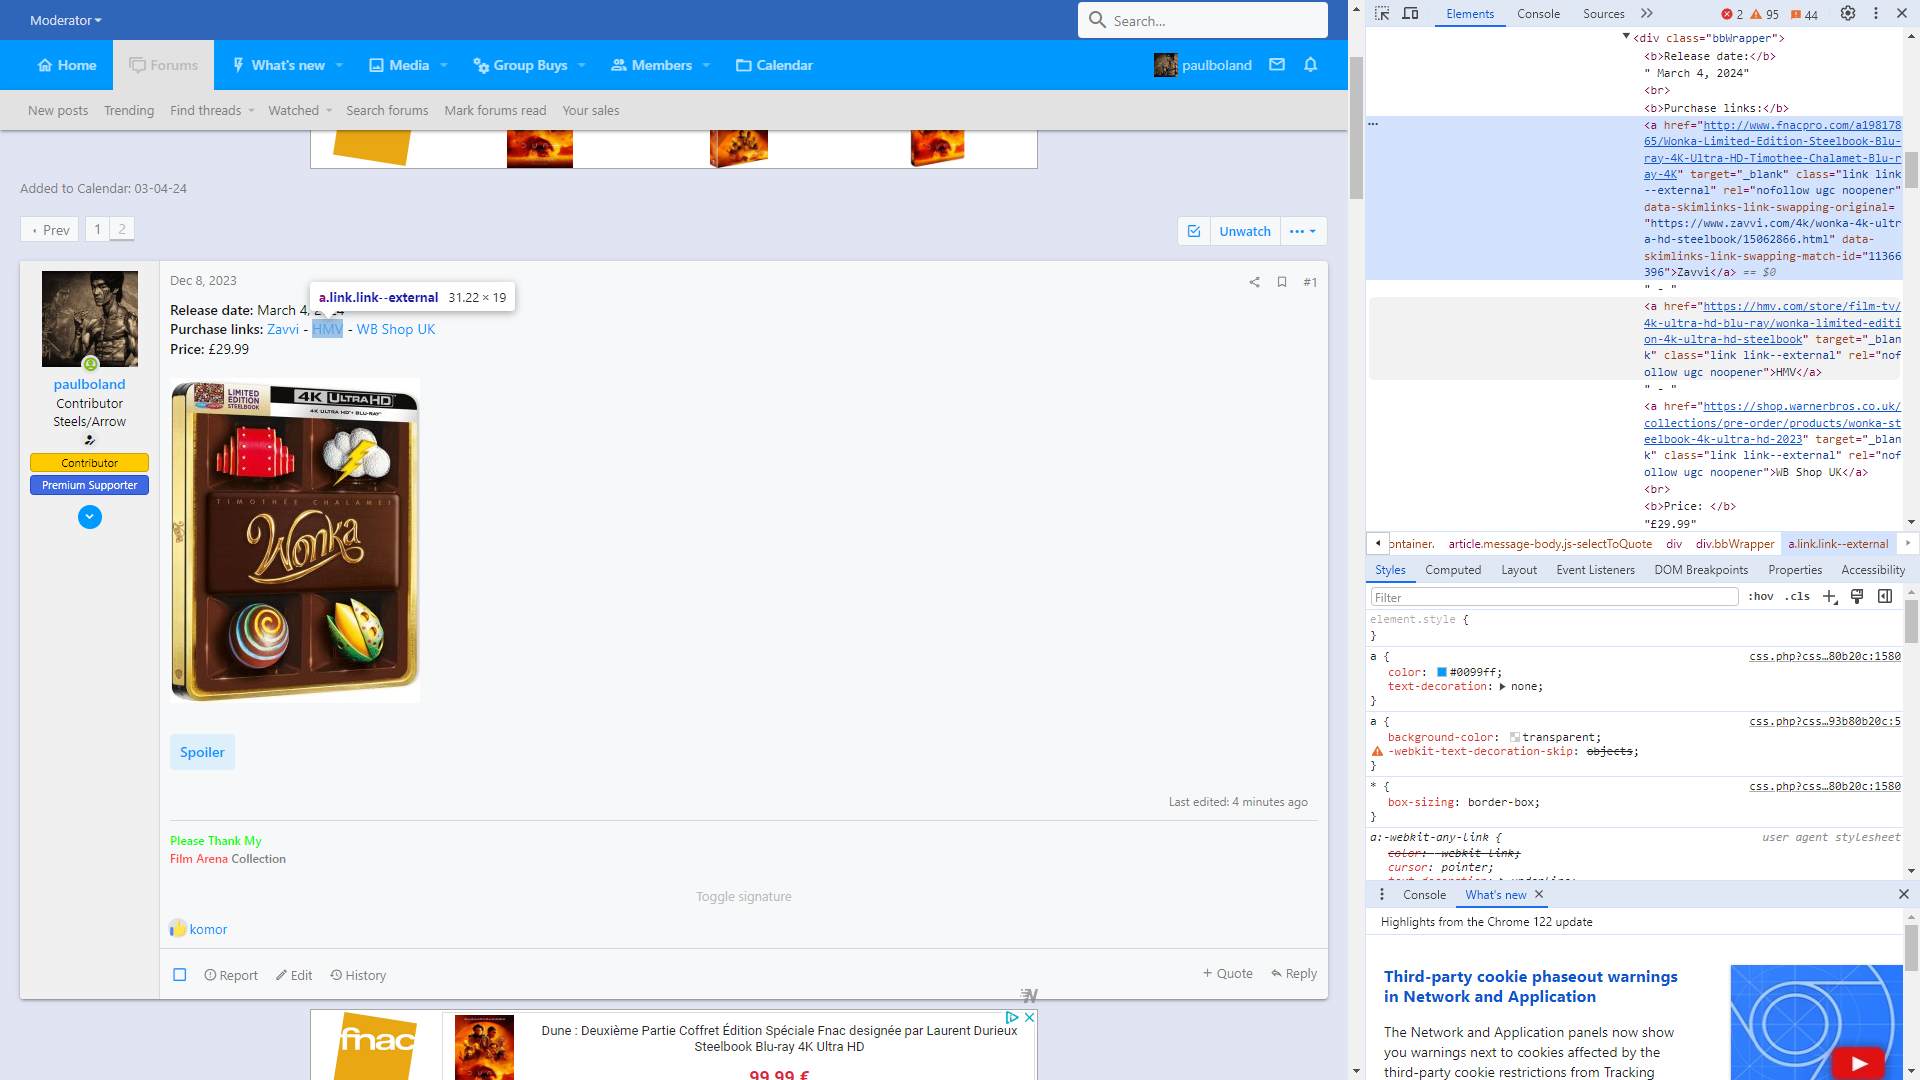The height and width of the screenshot is (1080, 1920).
Task: Click the forum Search box
Action: [x=1202, y=20]
